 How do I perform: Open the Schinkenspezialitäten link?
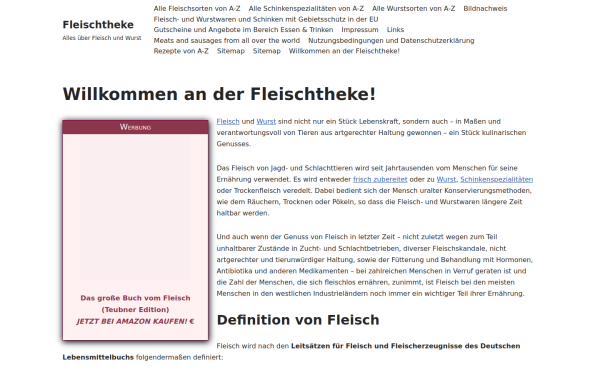(x=497, y=179)
